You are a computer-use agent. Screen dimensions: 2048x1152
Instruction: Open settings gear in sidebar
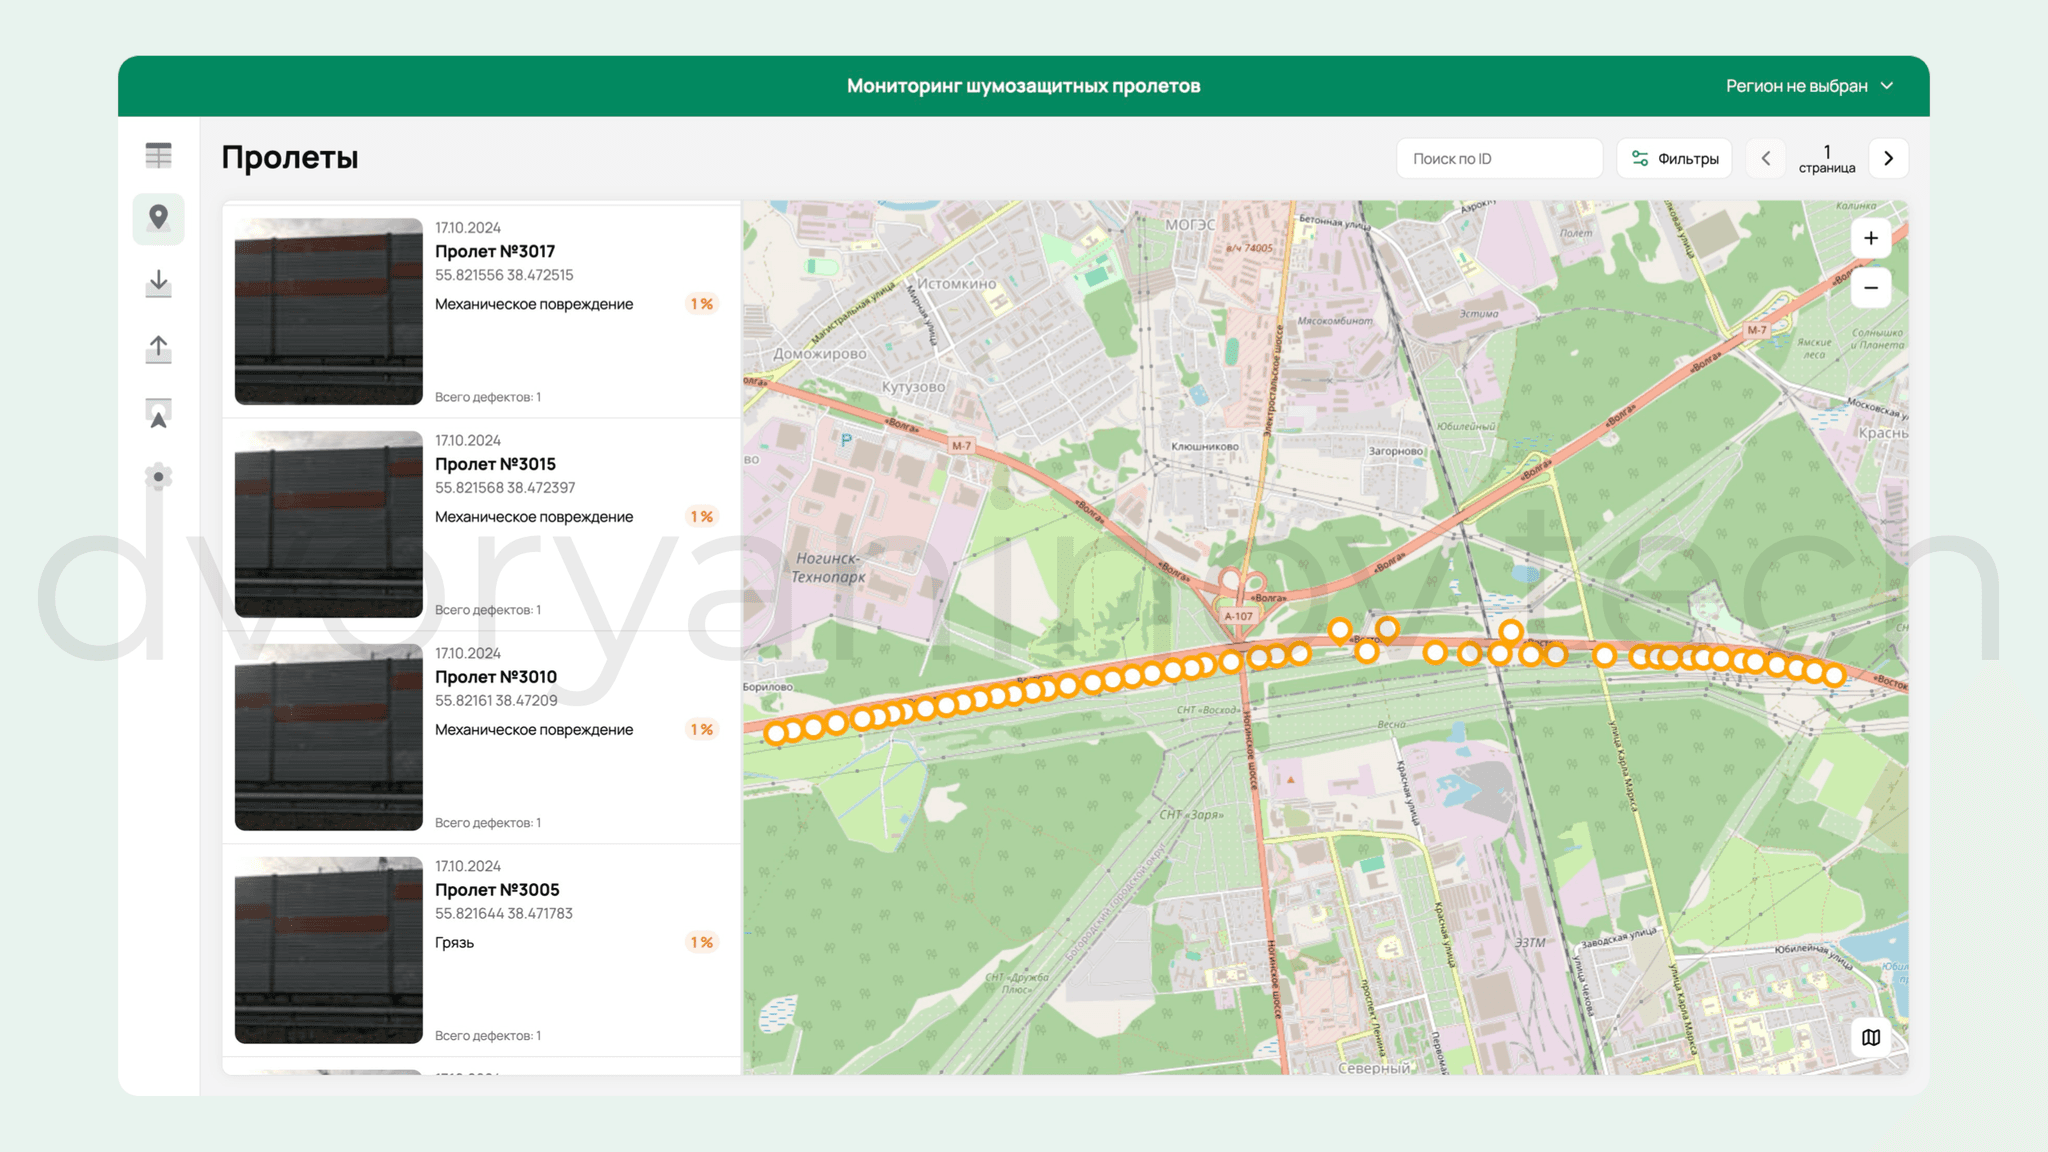point(158,477)
